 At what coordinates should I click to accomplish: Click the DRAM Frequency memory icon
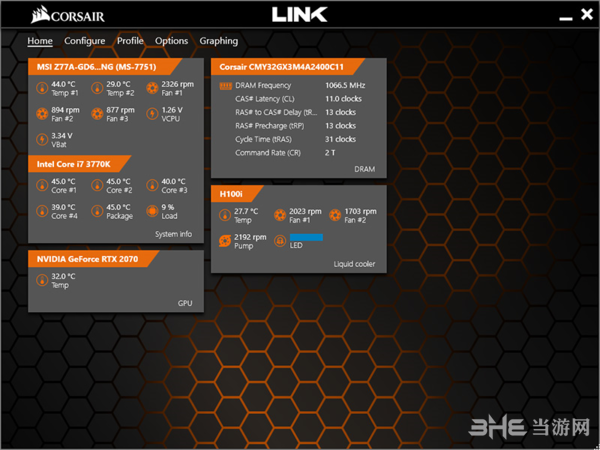226,86
